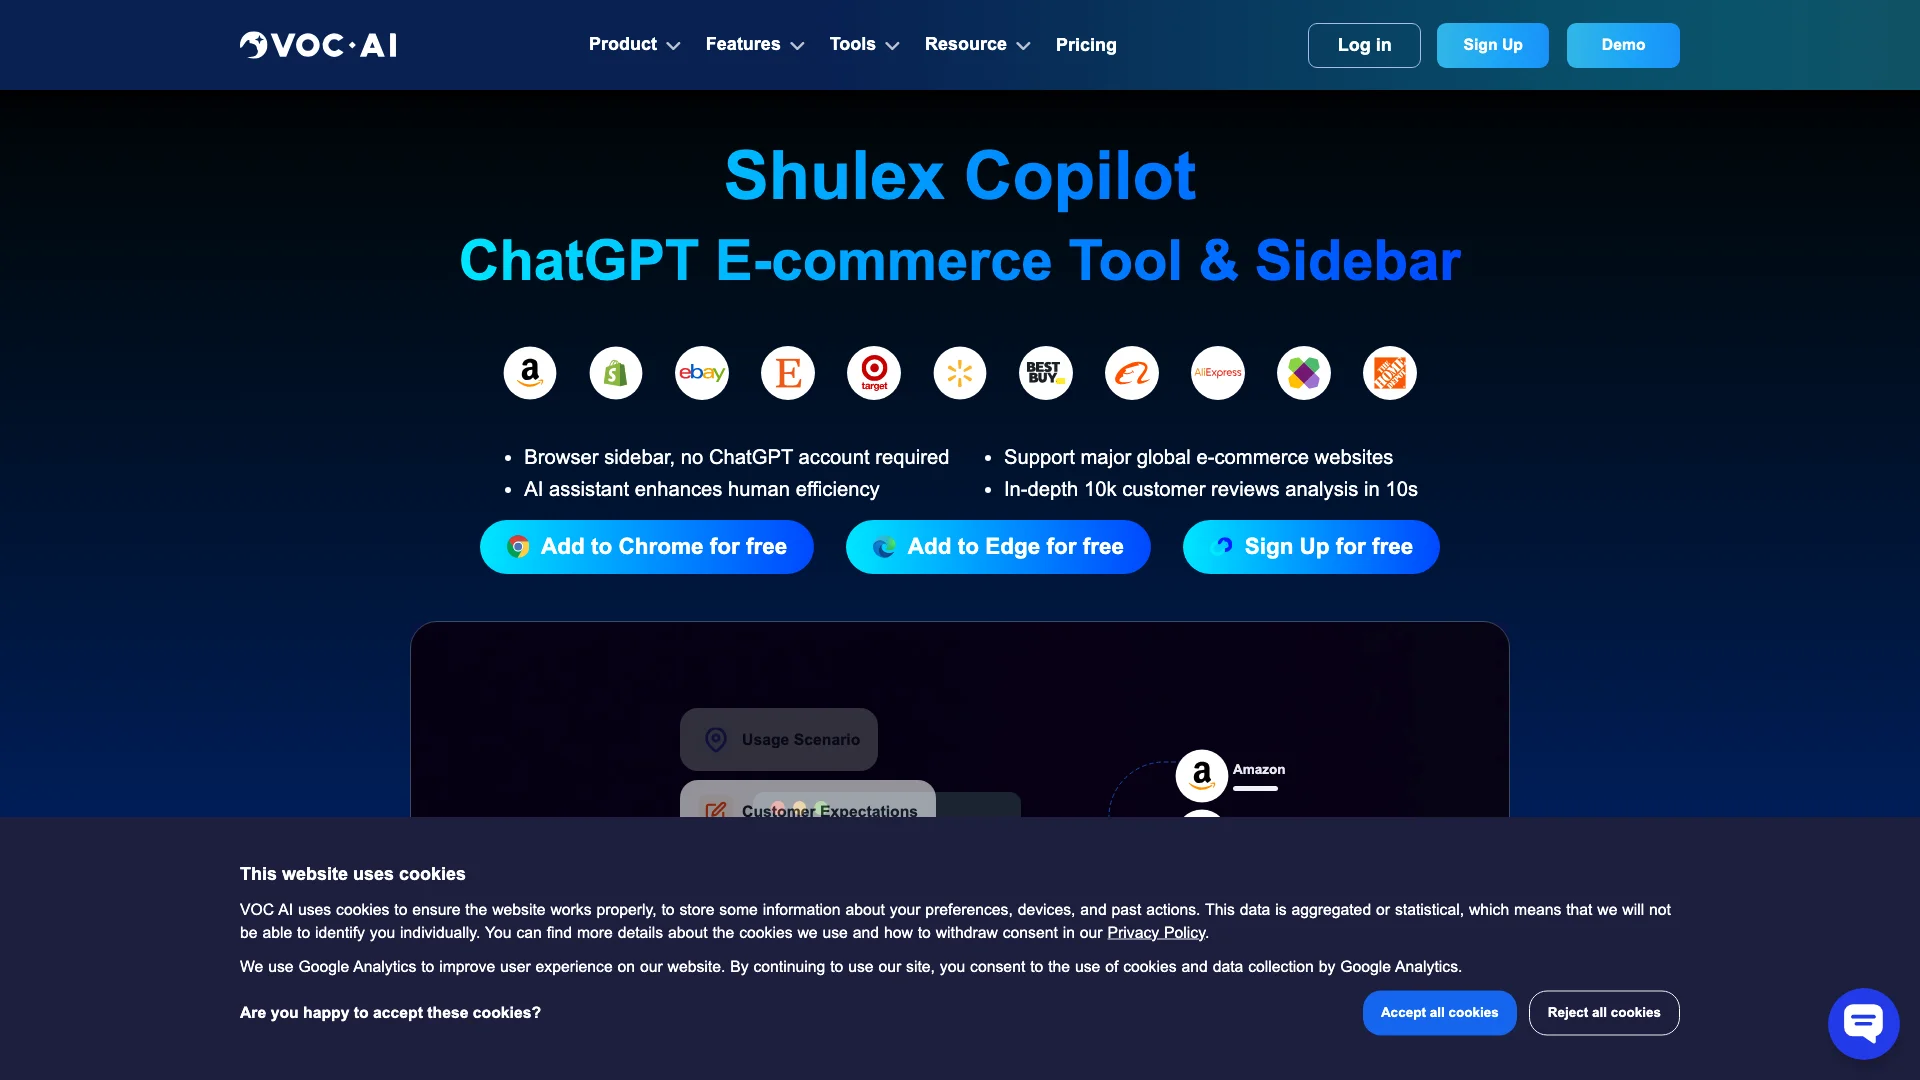Click the Target marketplace icon
The width and height of the screenshot is (1920, 1080).
click(873, 372)
